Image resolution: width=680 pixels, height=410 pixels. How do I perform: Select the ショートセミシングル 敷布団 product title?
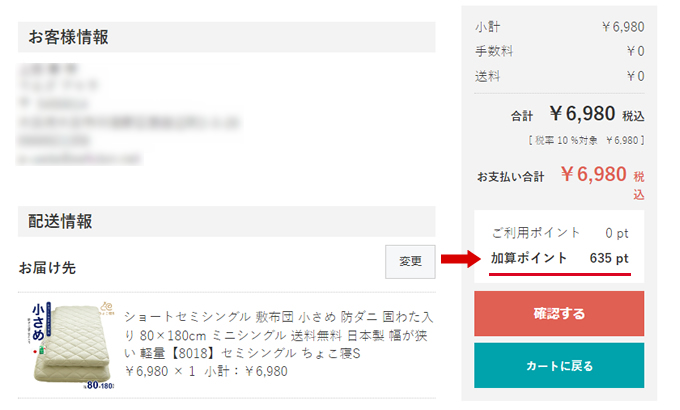pyautogui.click(x=278, y=335)
